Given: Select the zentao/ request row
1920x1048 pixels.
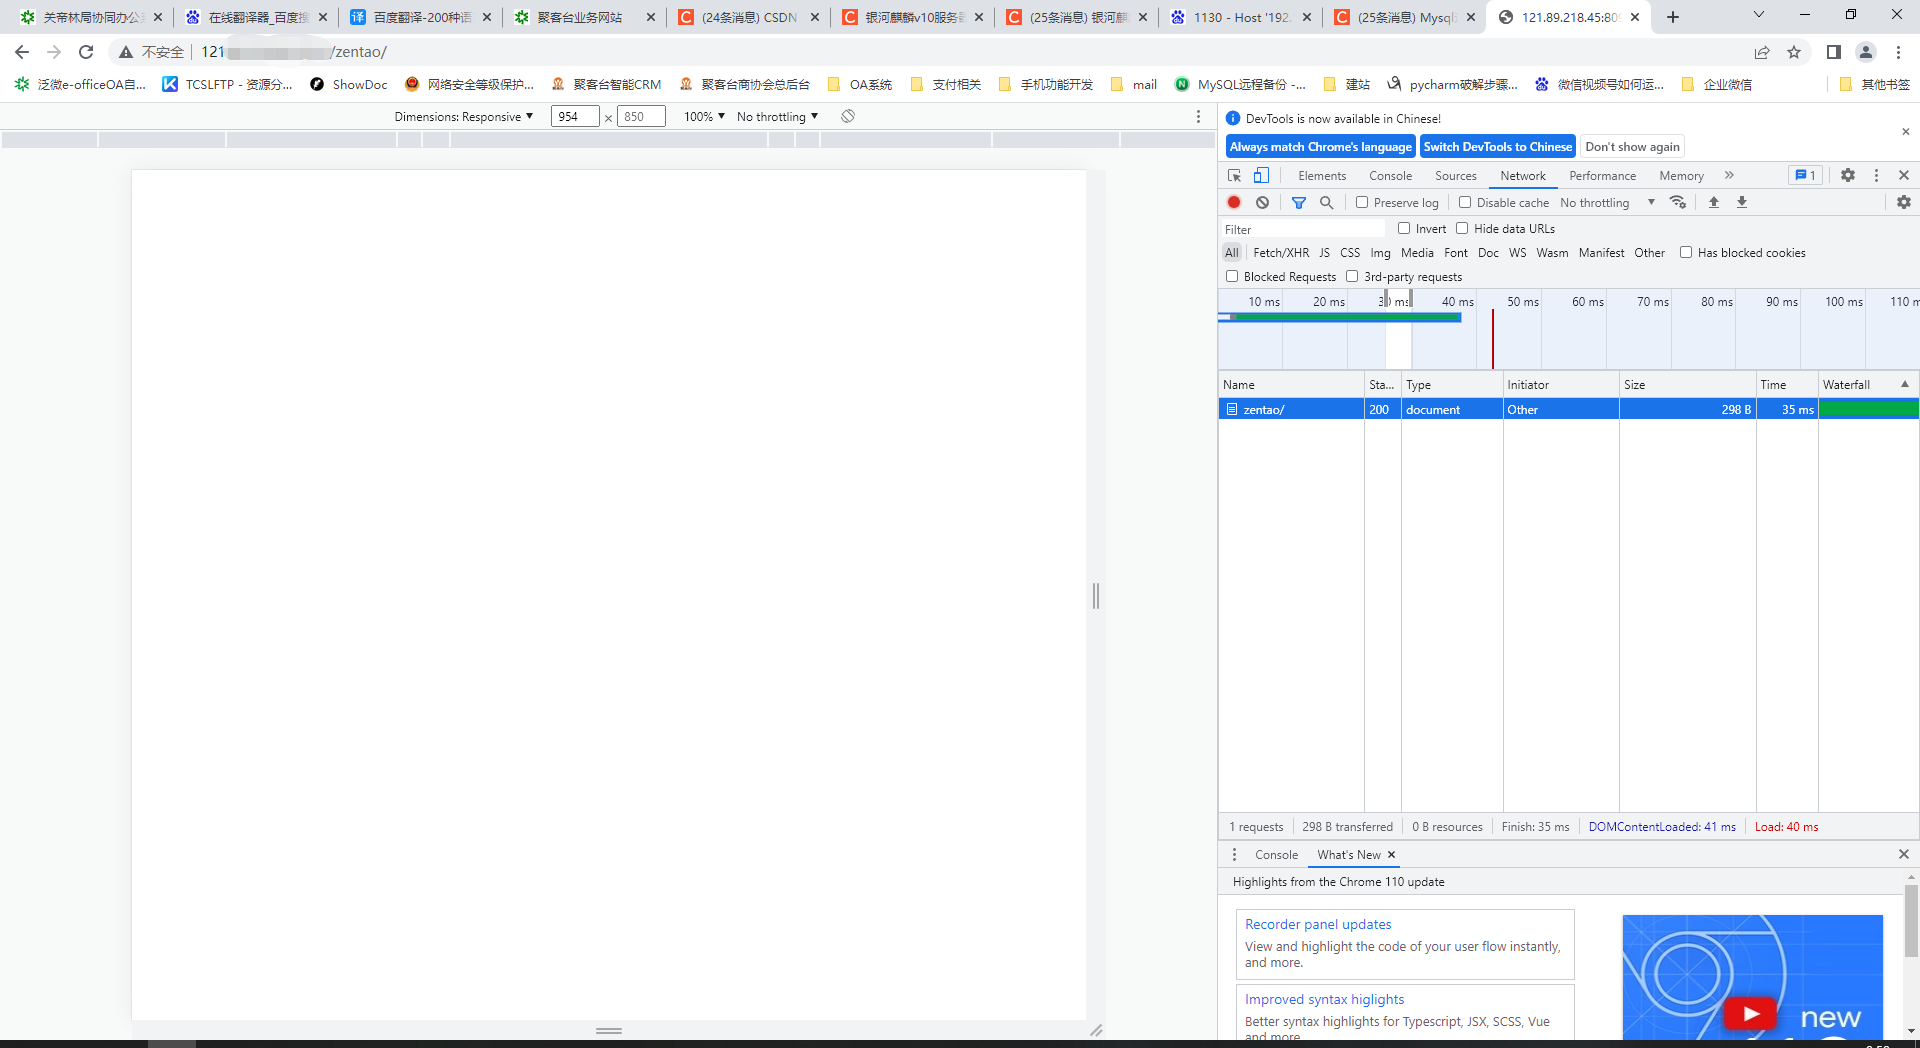Looking at the screenshot, I should (x=1568, y=410).
